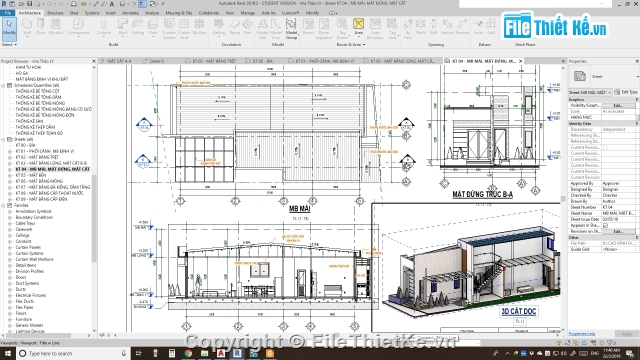Expand the KT 05 - MẶT BÊN sheet node
The width and height of the screenshot is (640, 360).
pos(10,175)
